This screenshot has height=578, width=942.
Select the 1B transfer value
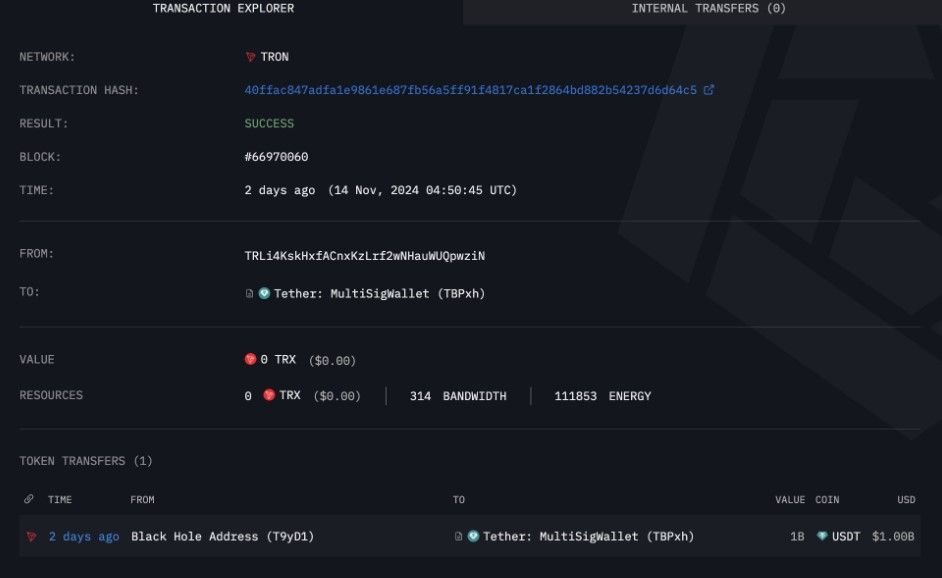pos(797,537)
